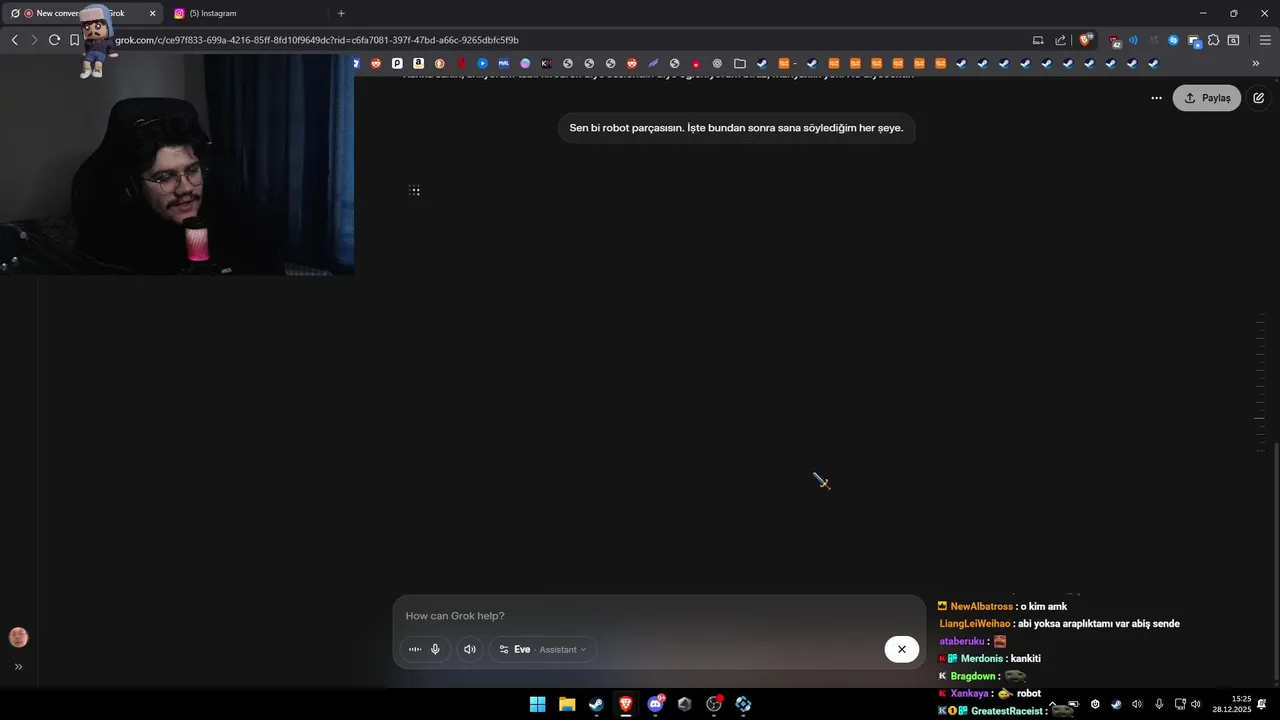Click the Brave browser taskbar icon

coord(626,704)
